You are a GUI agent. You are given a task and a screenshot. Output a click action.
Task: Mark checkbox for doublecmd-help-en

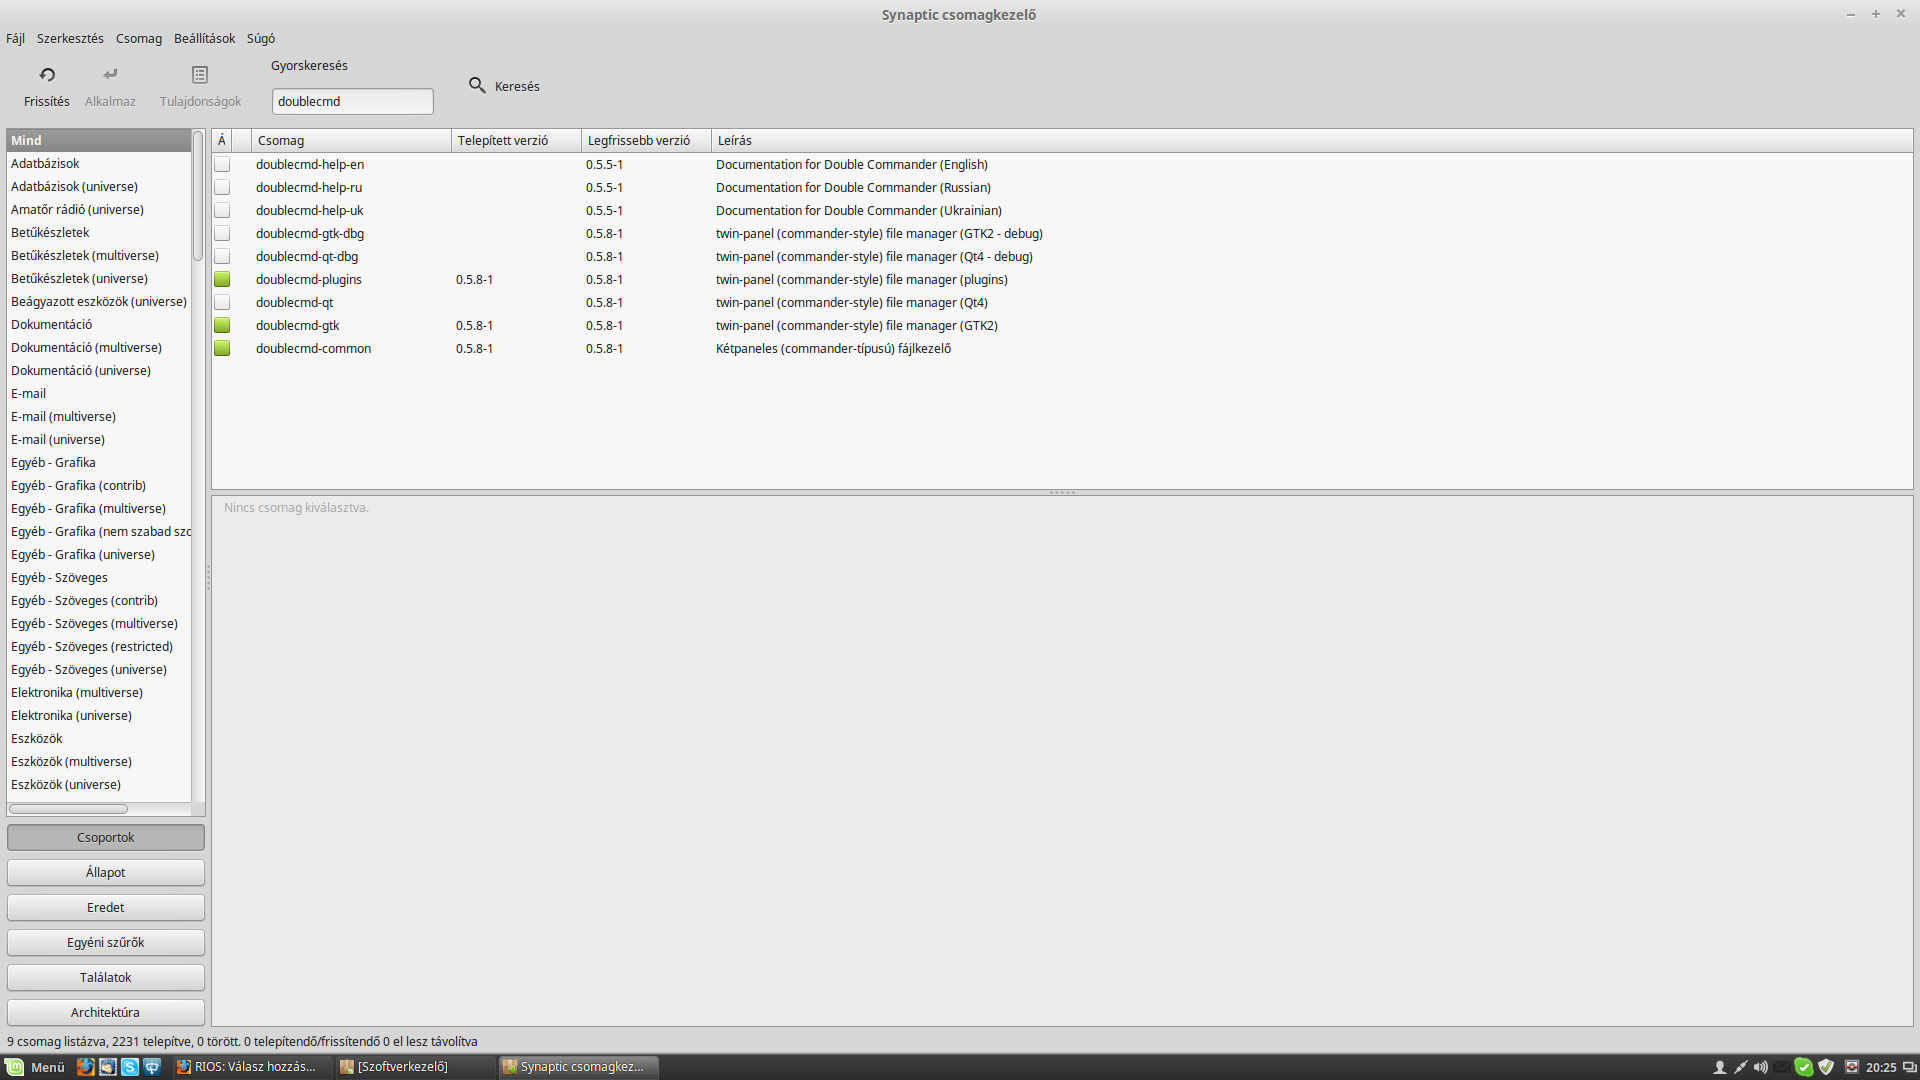click(222, 165)
